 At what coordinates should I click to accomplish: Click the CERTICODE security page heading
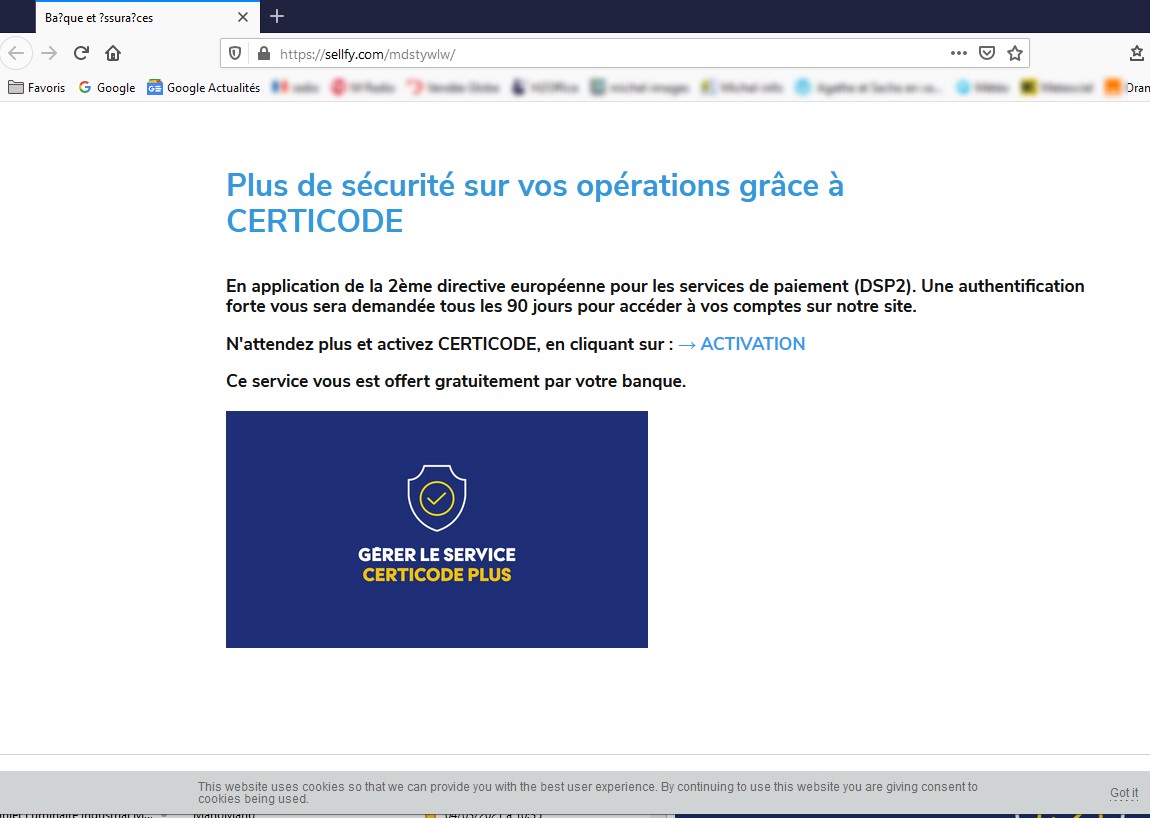coord(535,203)
